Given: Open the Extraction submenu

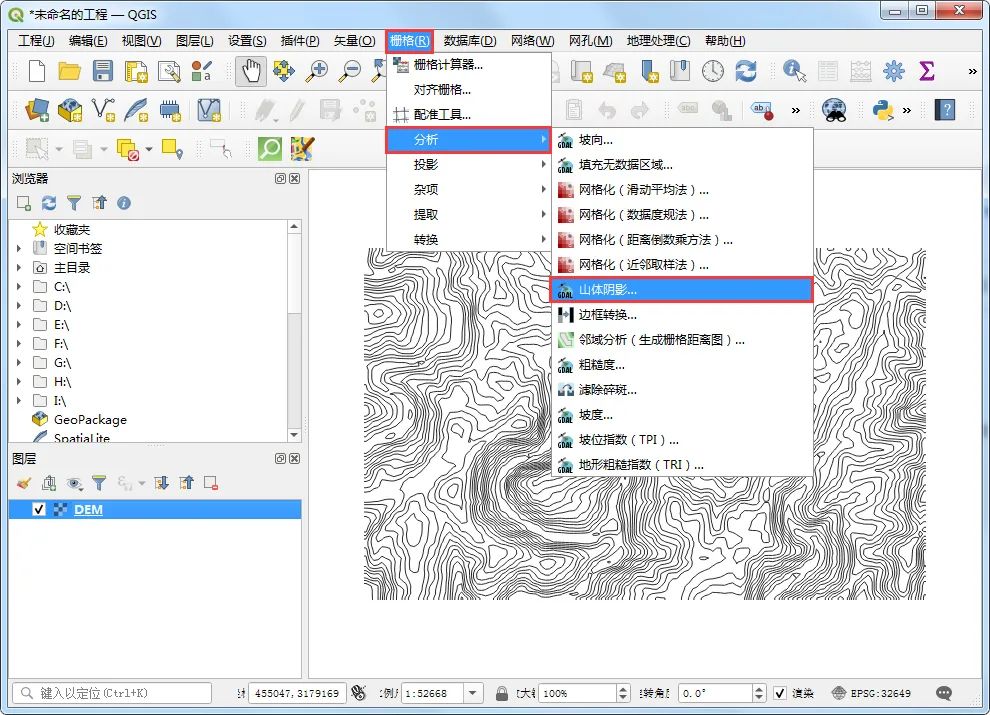Looking at the screenshot, I should click(x=468, y=214).
